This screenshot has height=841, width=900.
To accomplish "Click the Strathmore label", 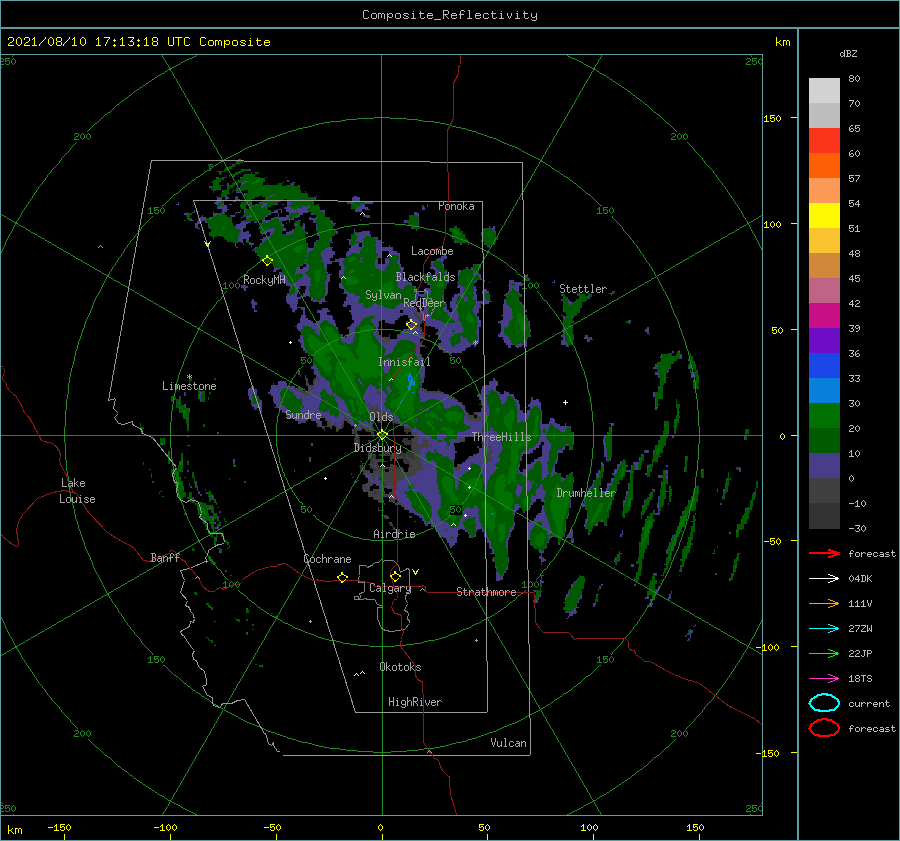I will tap(486, 592).
